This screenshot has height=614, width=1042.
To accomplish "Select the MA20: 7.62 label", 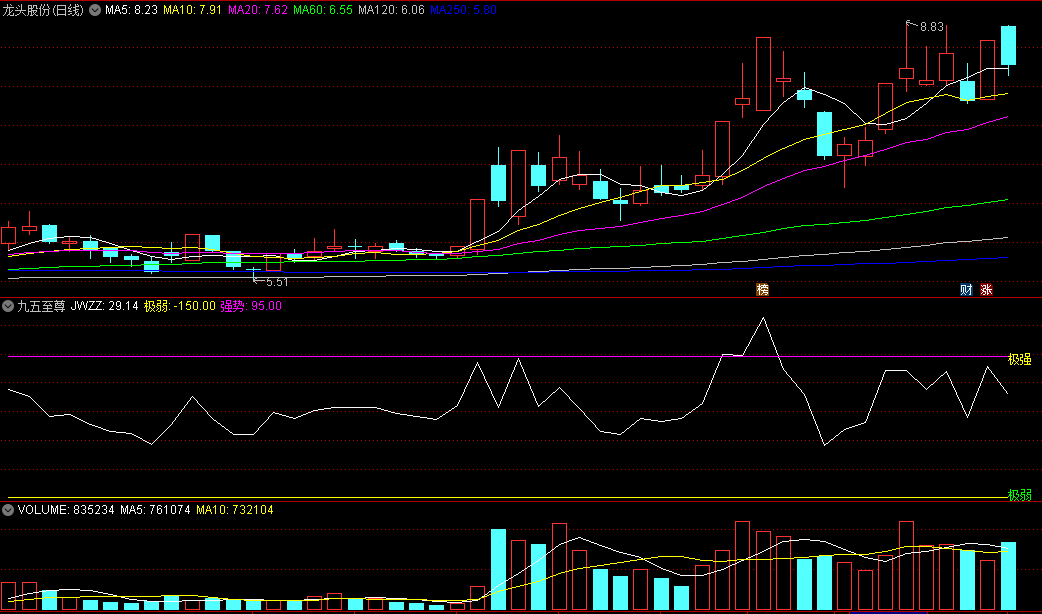I will click(x=258, y=10).
